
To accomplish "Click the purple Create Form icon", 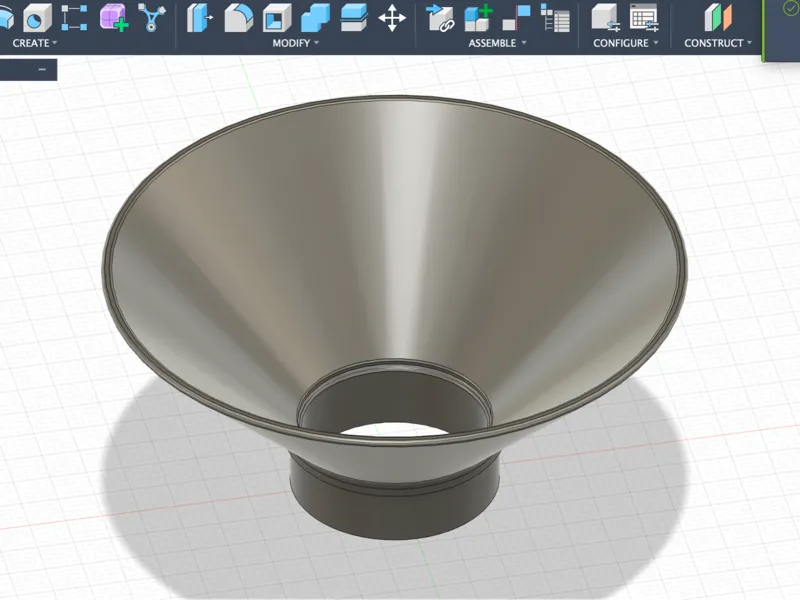I will (x=113, y=17).
